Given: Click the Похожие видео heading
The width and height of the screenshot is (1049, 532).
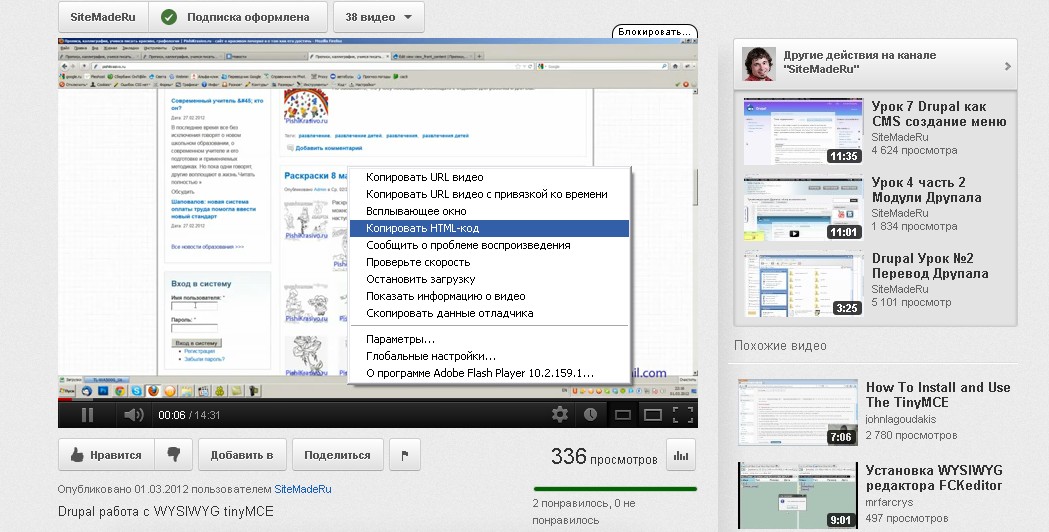Looking at the screenshot, I should tap(780, 346).
